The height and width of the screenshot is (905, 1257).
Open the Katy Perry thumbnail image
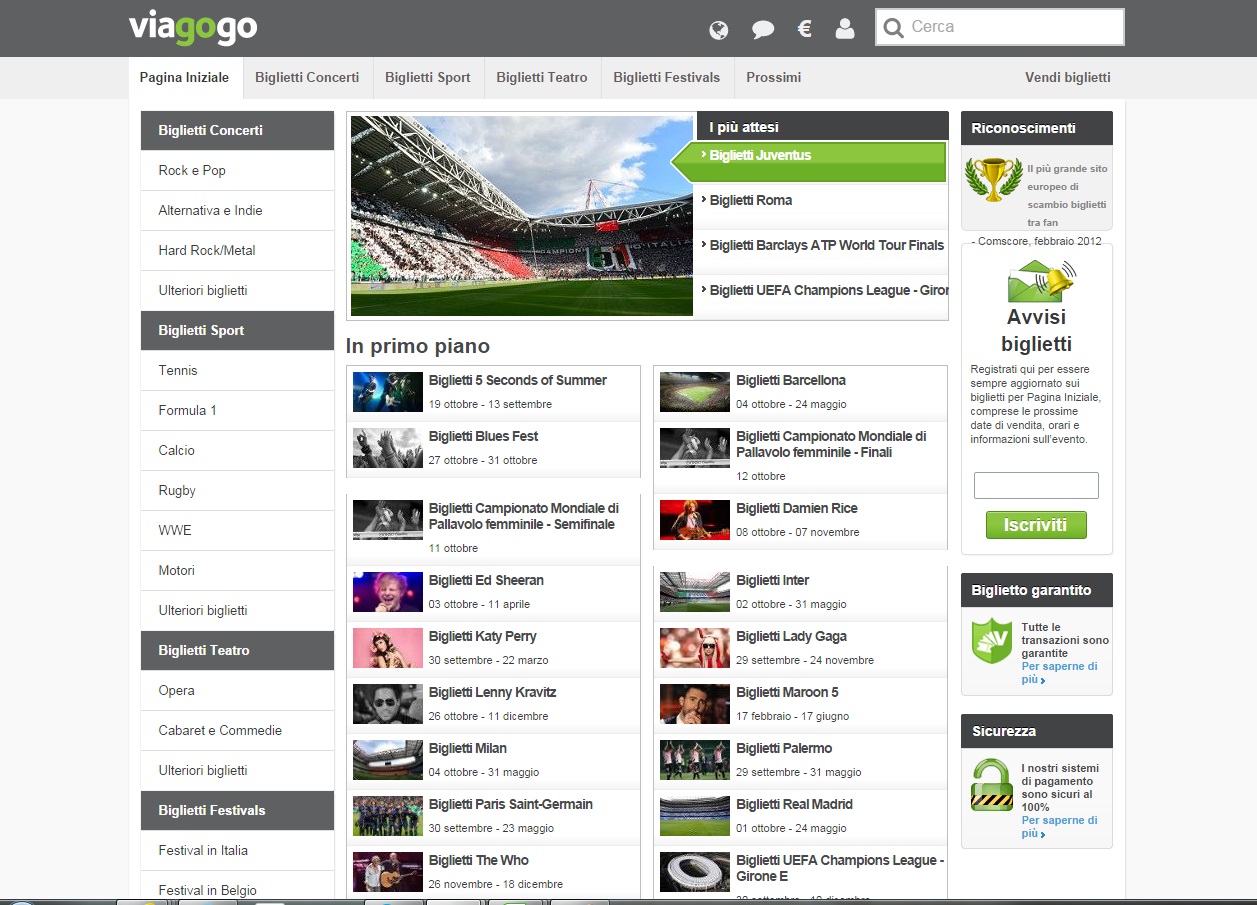click(x=388, y=648)
